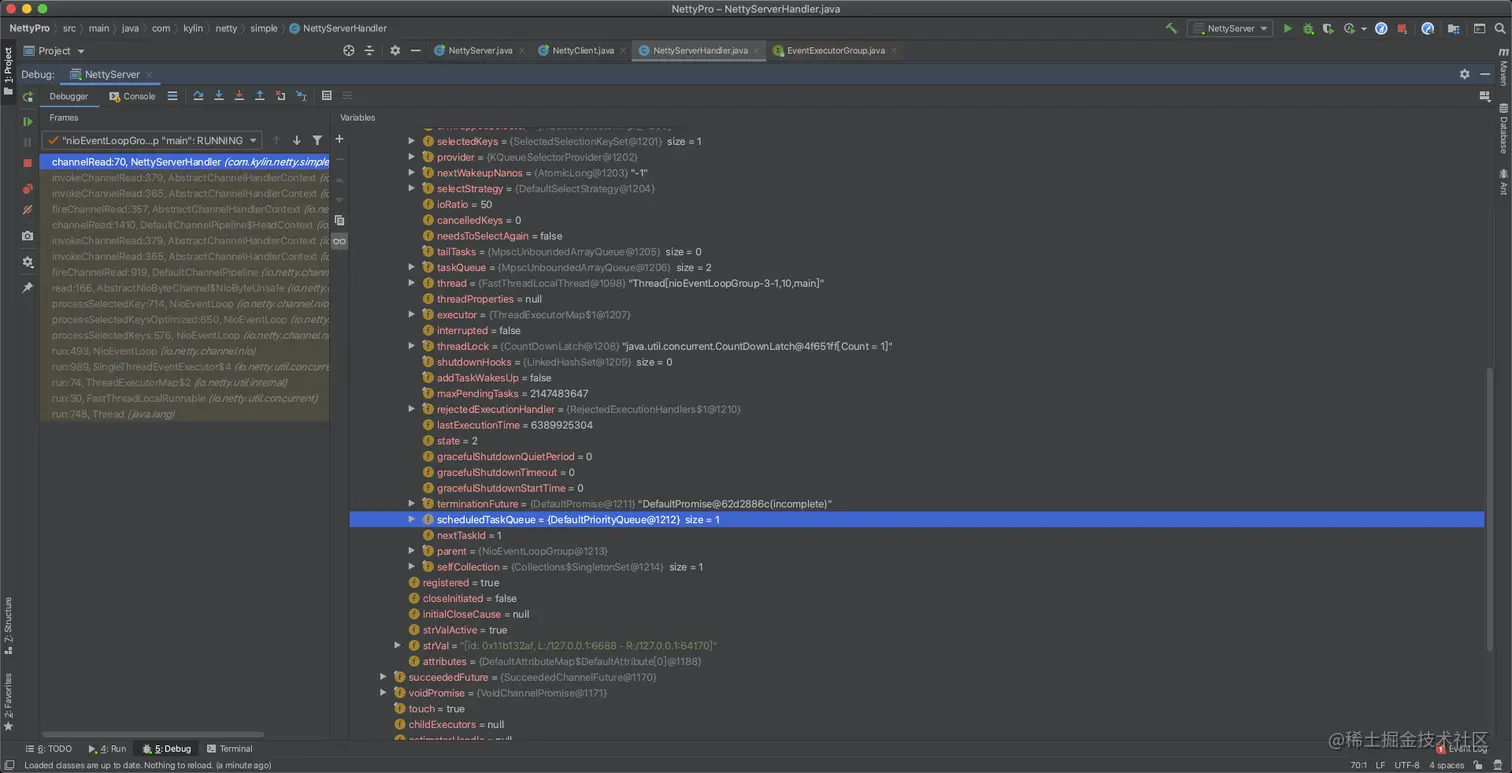The width and height of the screenshot is (1512, 773).
Task: Expand the thread variable node
Action: (x=411, y=283)
